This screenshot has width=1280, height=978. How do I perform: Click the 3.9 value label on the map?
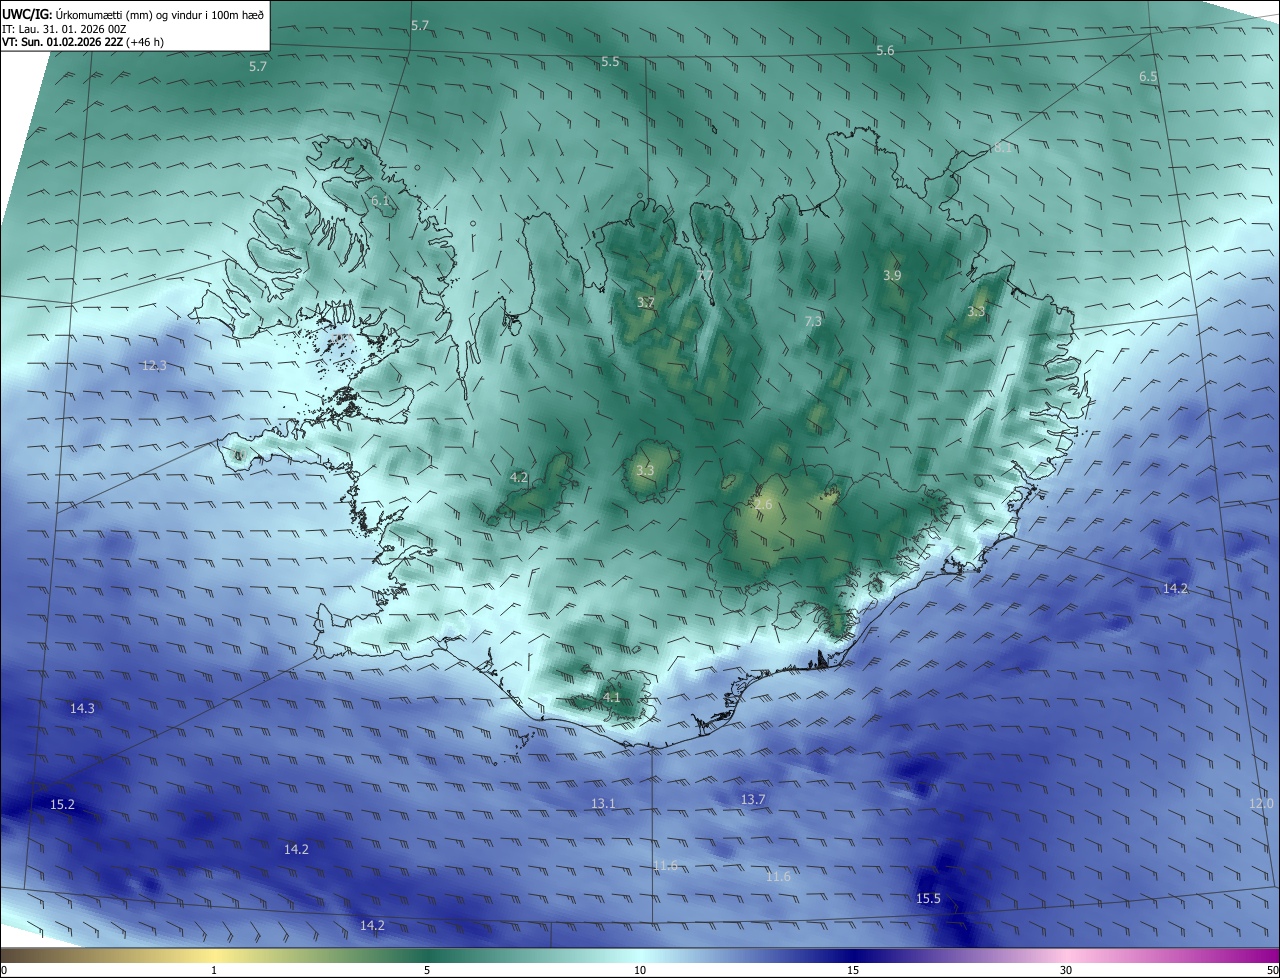click(x=892, y=275)
